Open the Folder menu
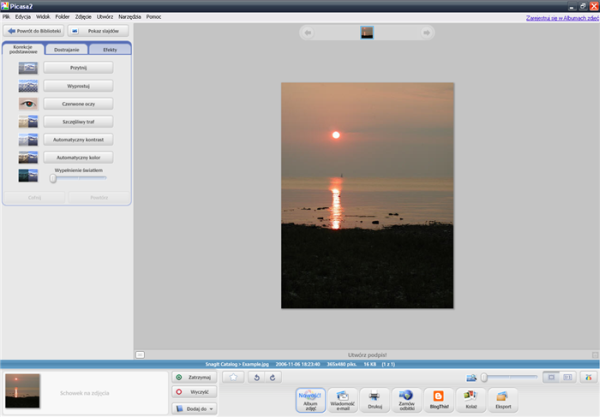The height and width of the screenshot is (417, 600). coord(62,17)
